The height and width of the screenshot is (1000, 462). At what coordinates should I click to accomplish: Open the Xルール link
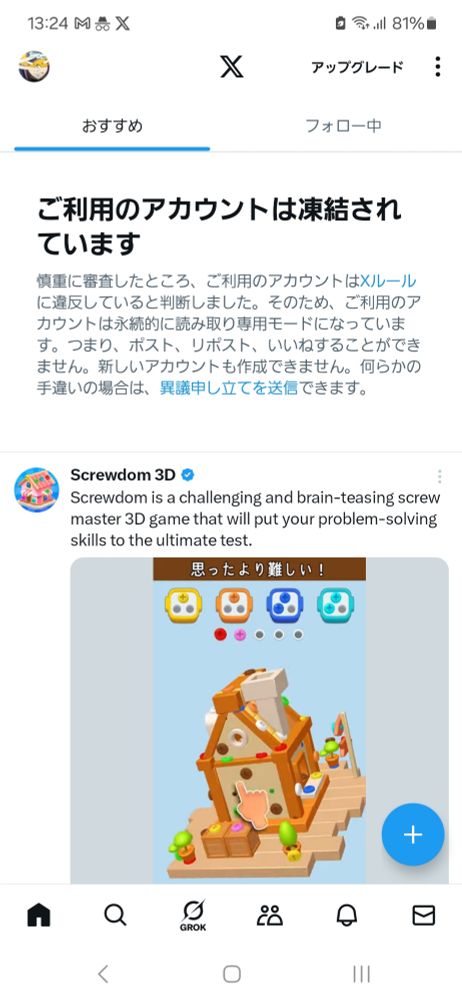(x=388, y=280)
